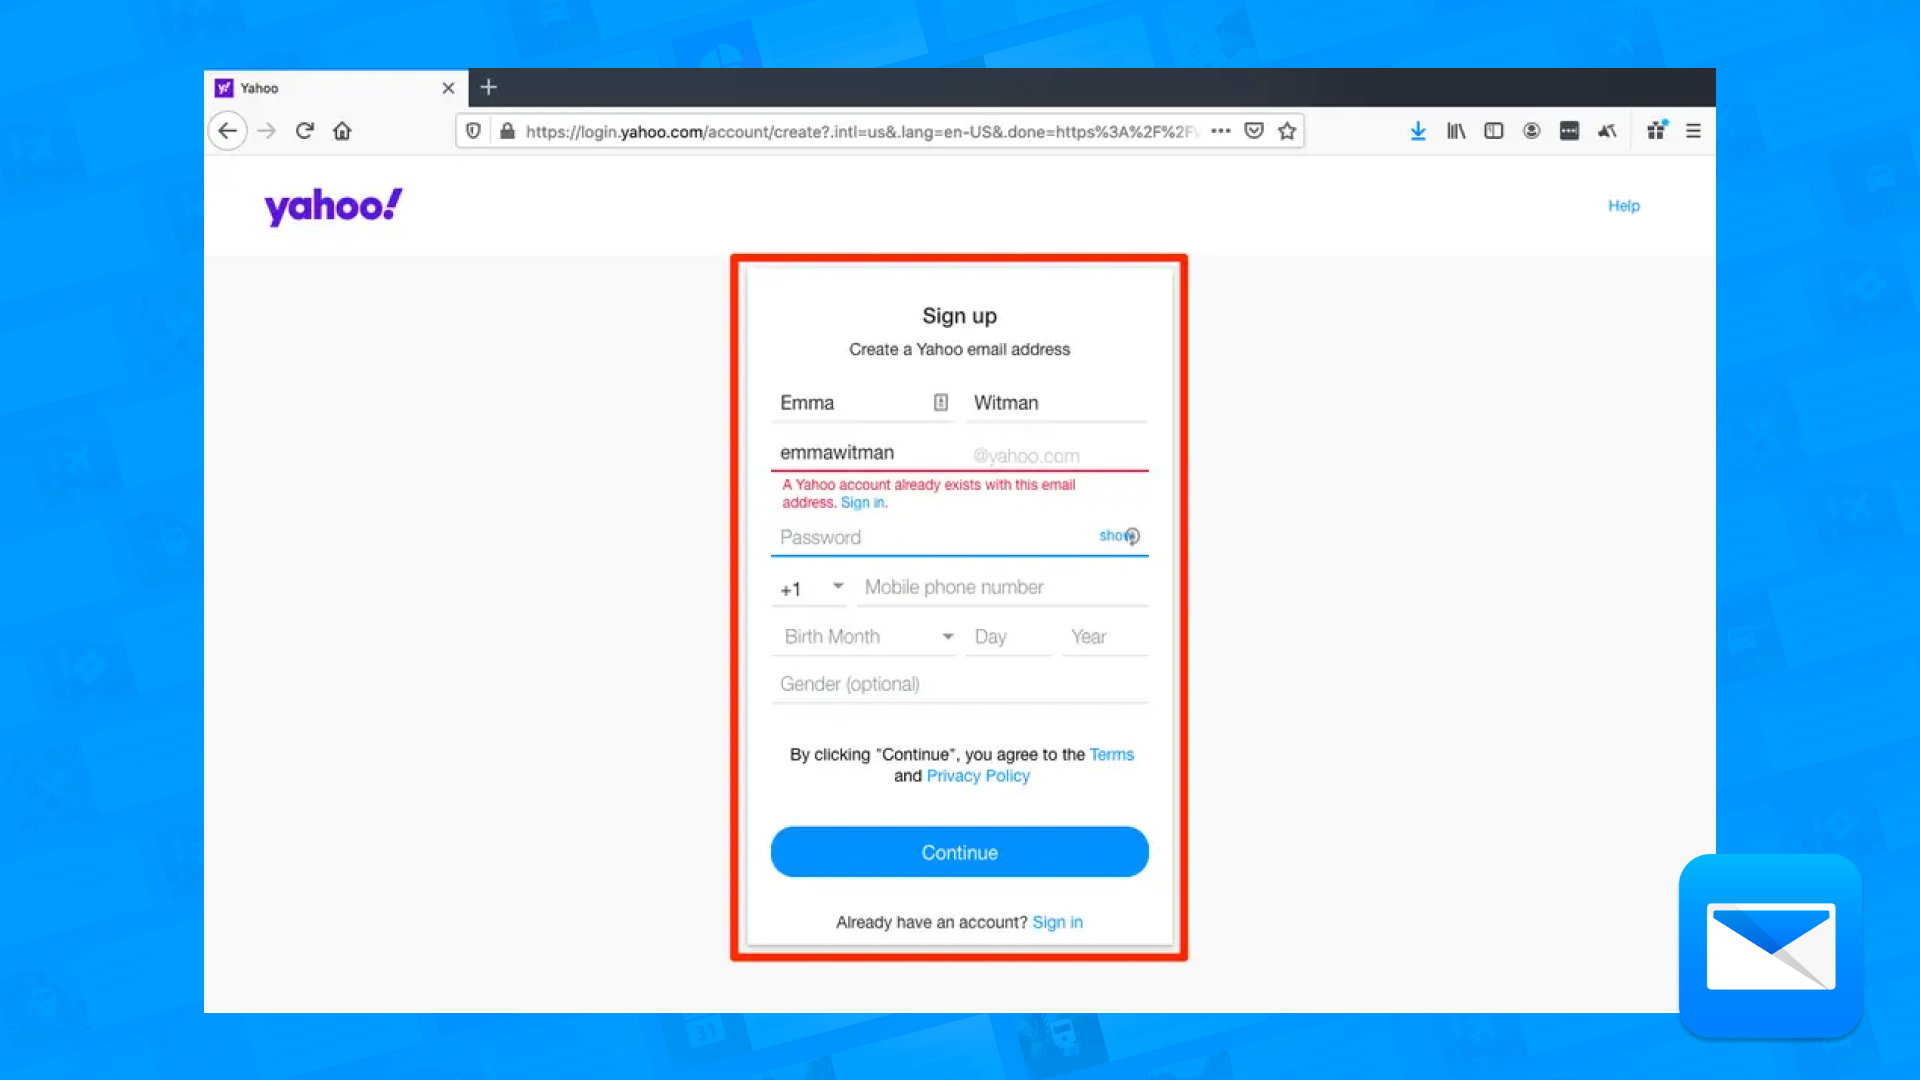The width and height of the screenshot is (1920, 1080).
Task: Click the emmawitman username input field
Action: [870, 452]
